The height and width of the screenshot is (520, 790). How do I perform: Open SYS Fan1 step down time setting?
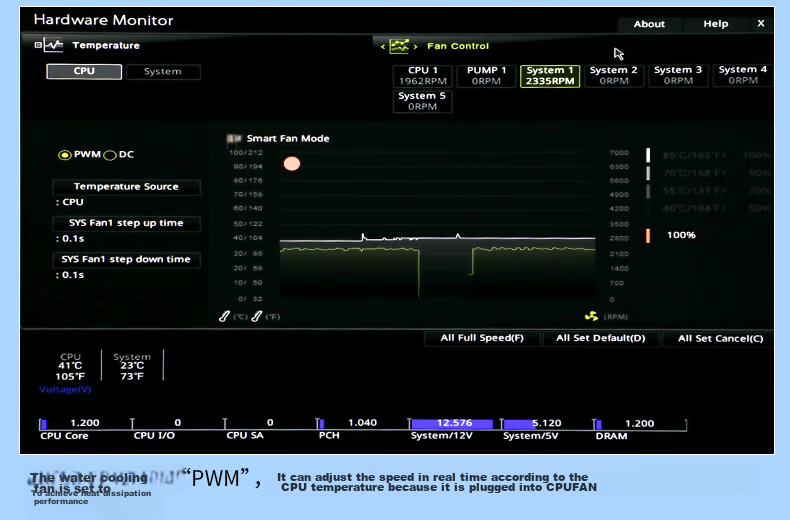pyautogui.click(x=126, y=259)
